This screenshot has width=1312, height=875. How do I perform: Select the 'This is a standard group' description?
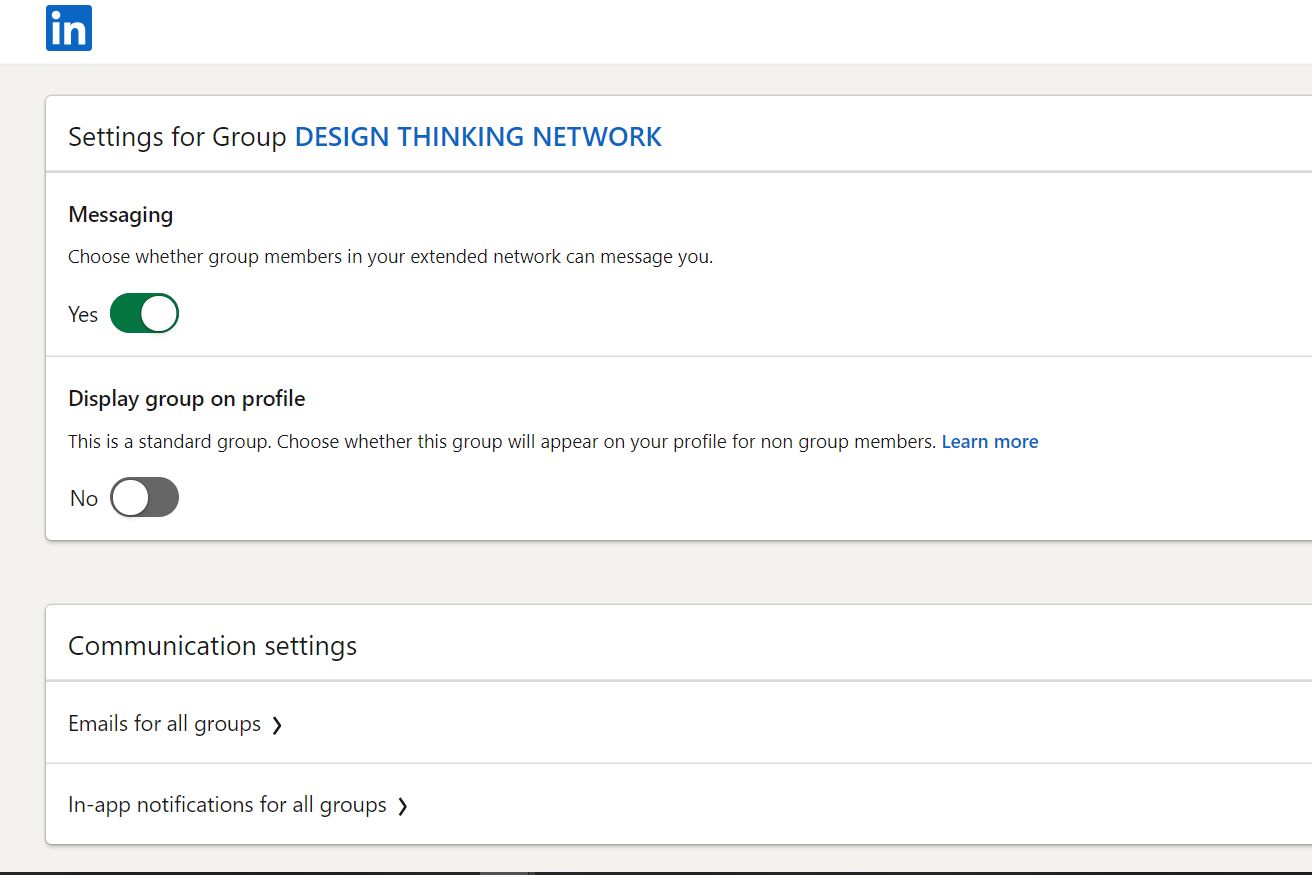click(x=502, y=441)
